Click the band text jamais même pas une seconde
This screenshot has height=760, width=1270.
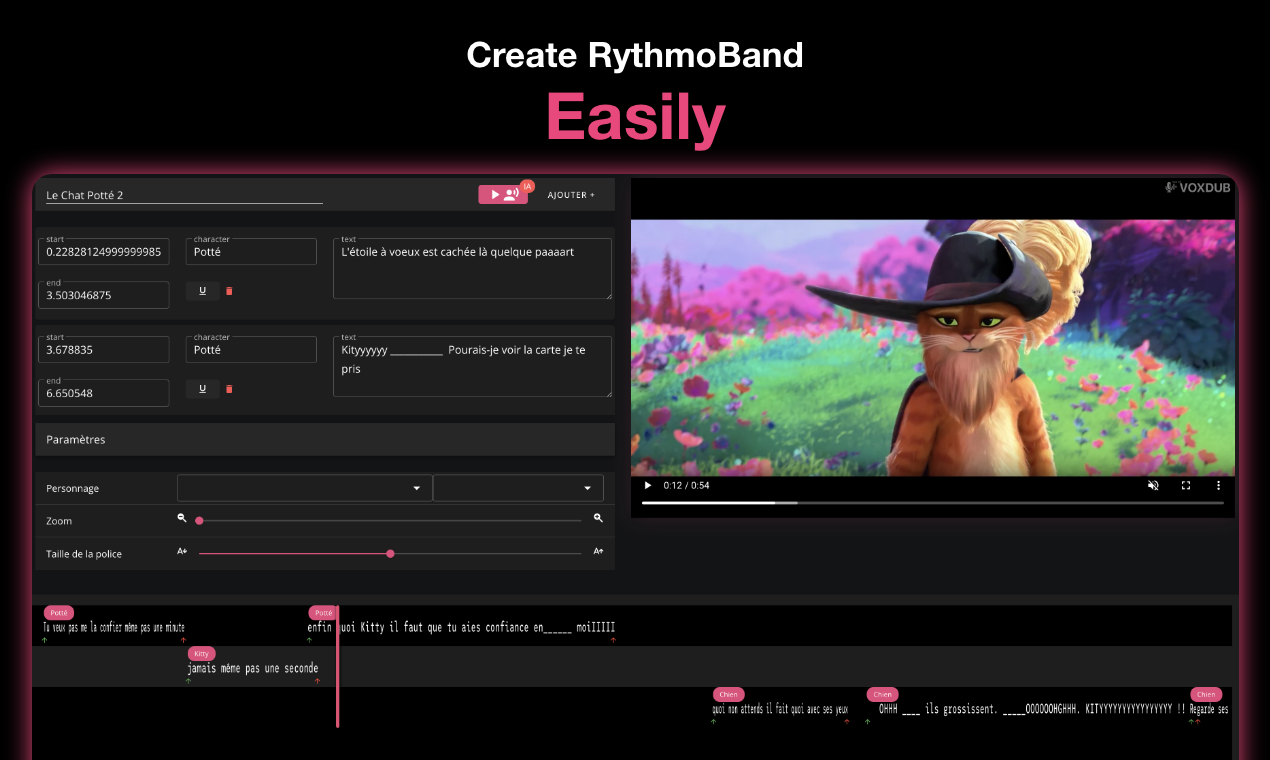point(253,668)
